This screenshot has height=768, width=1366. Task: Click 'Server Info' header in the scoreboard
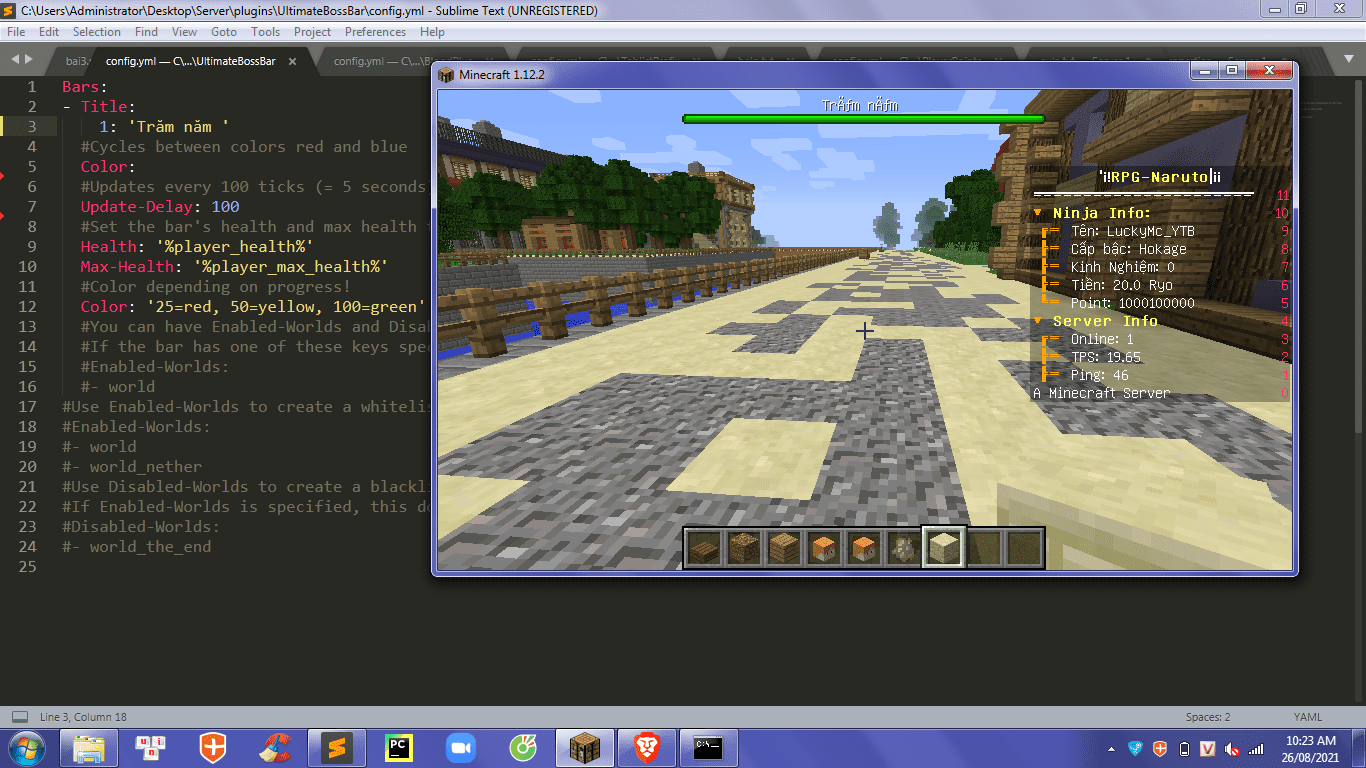[1105, 321]
